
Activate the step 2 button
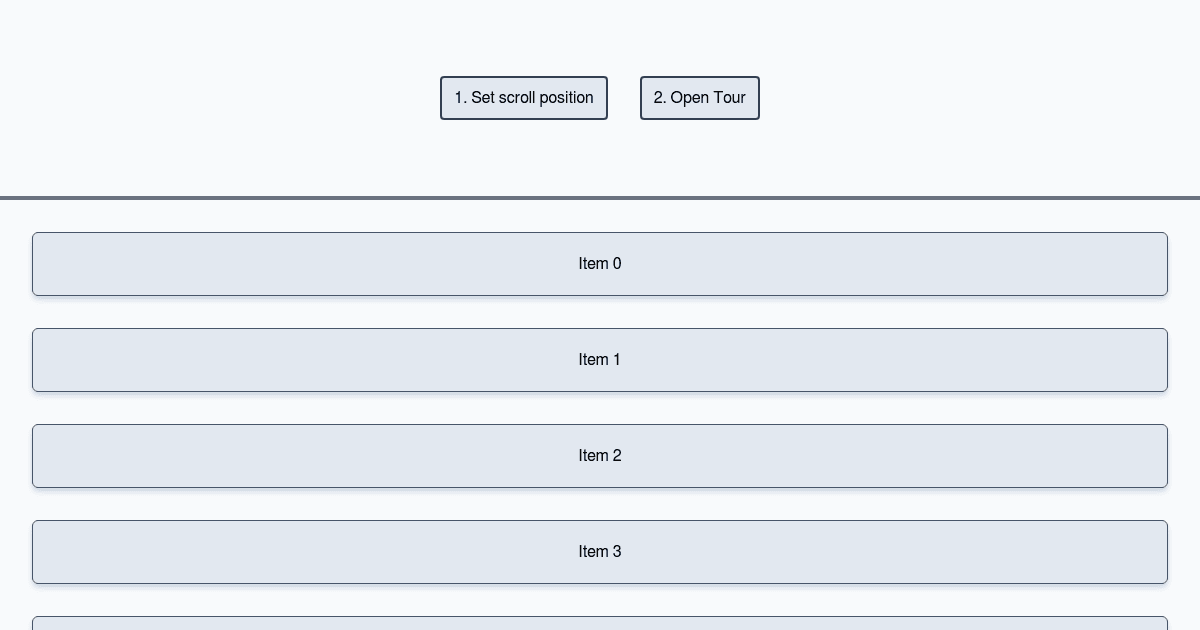[x=699, y=98]
